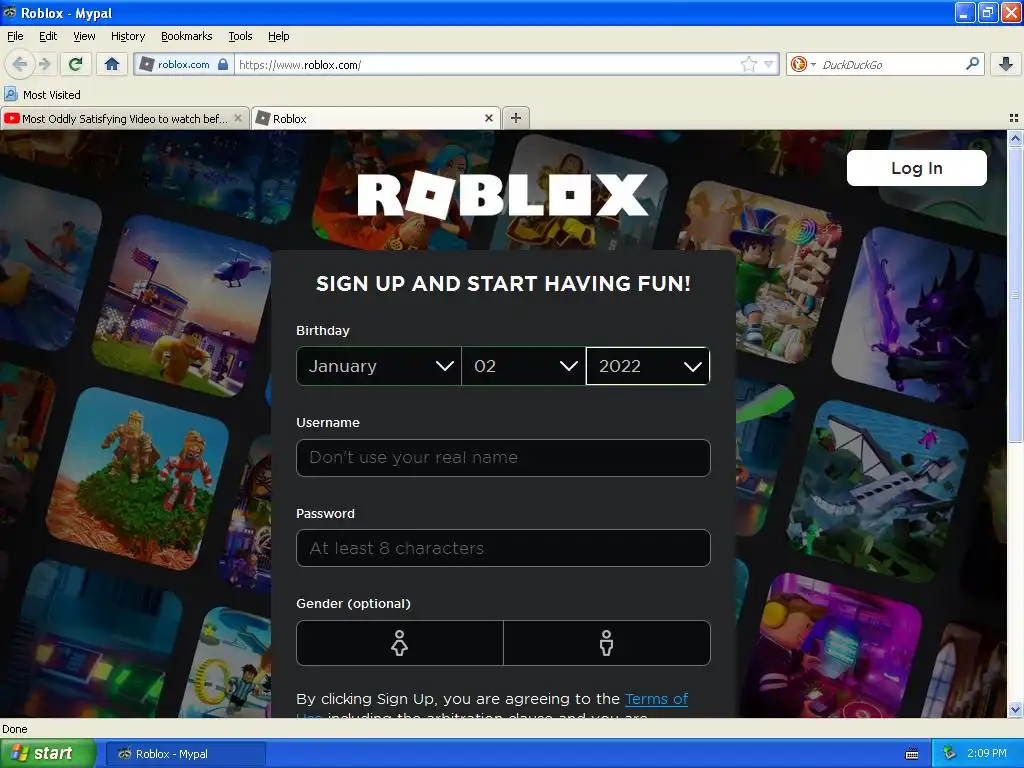
Task: Expand the birthday day dropdown 02
Action: click(524, 366)
